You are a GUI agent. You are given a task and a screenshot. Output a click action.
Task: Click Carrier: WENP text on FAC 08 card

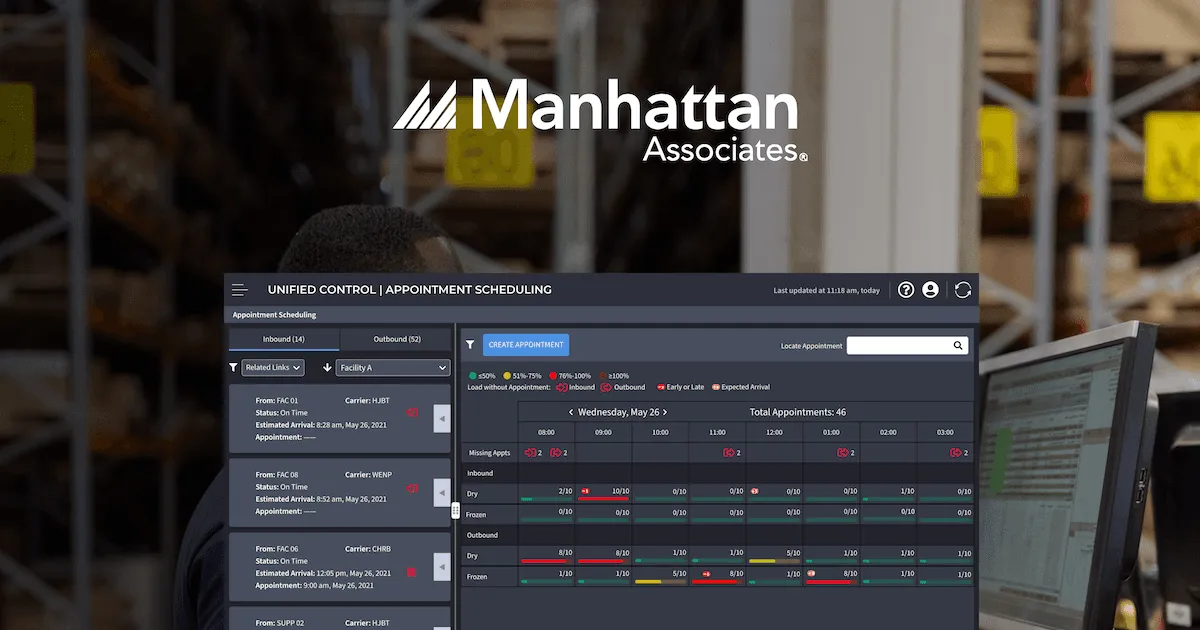pos(367,475)
